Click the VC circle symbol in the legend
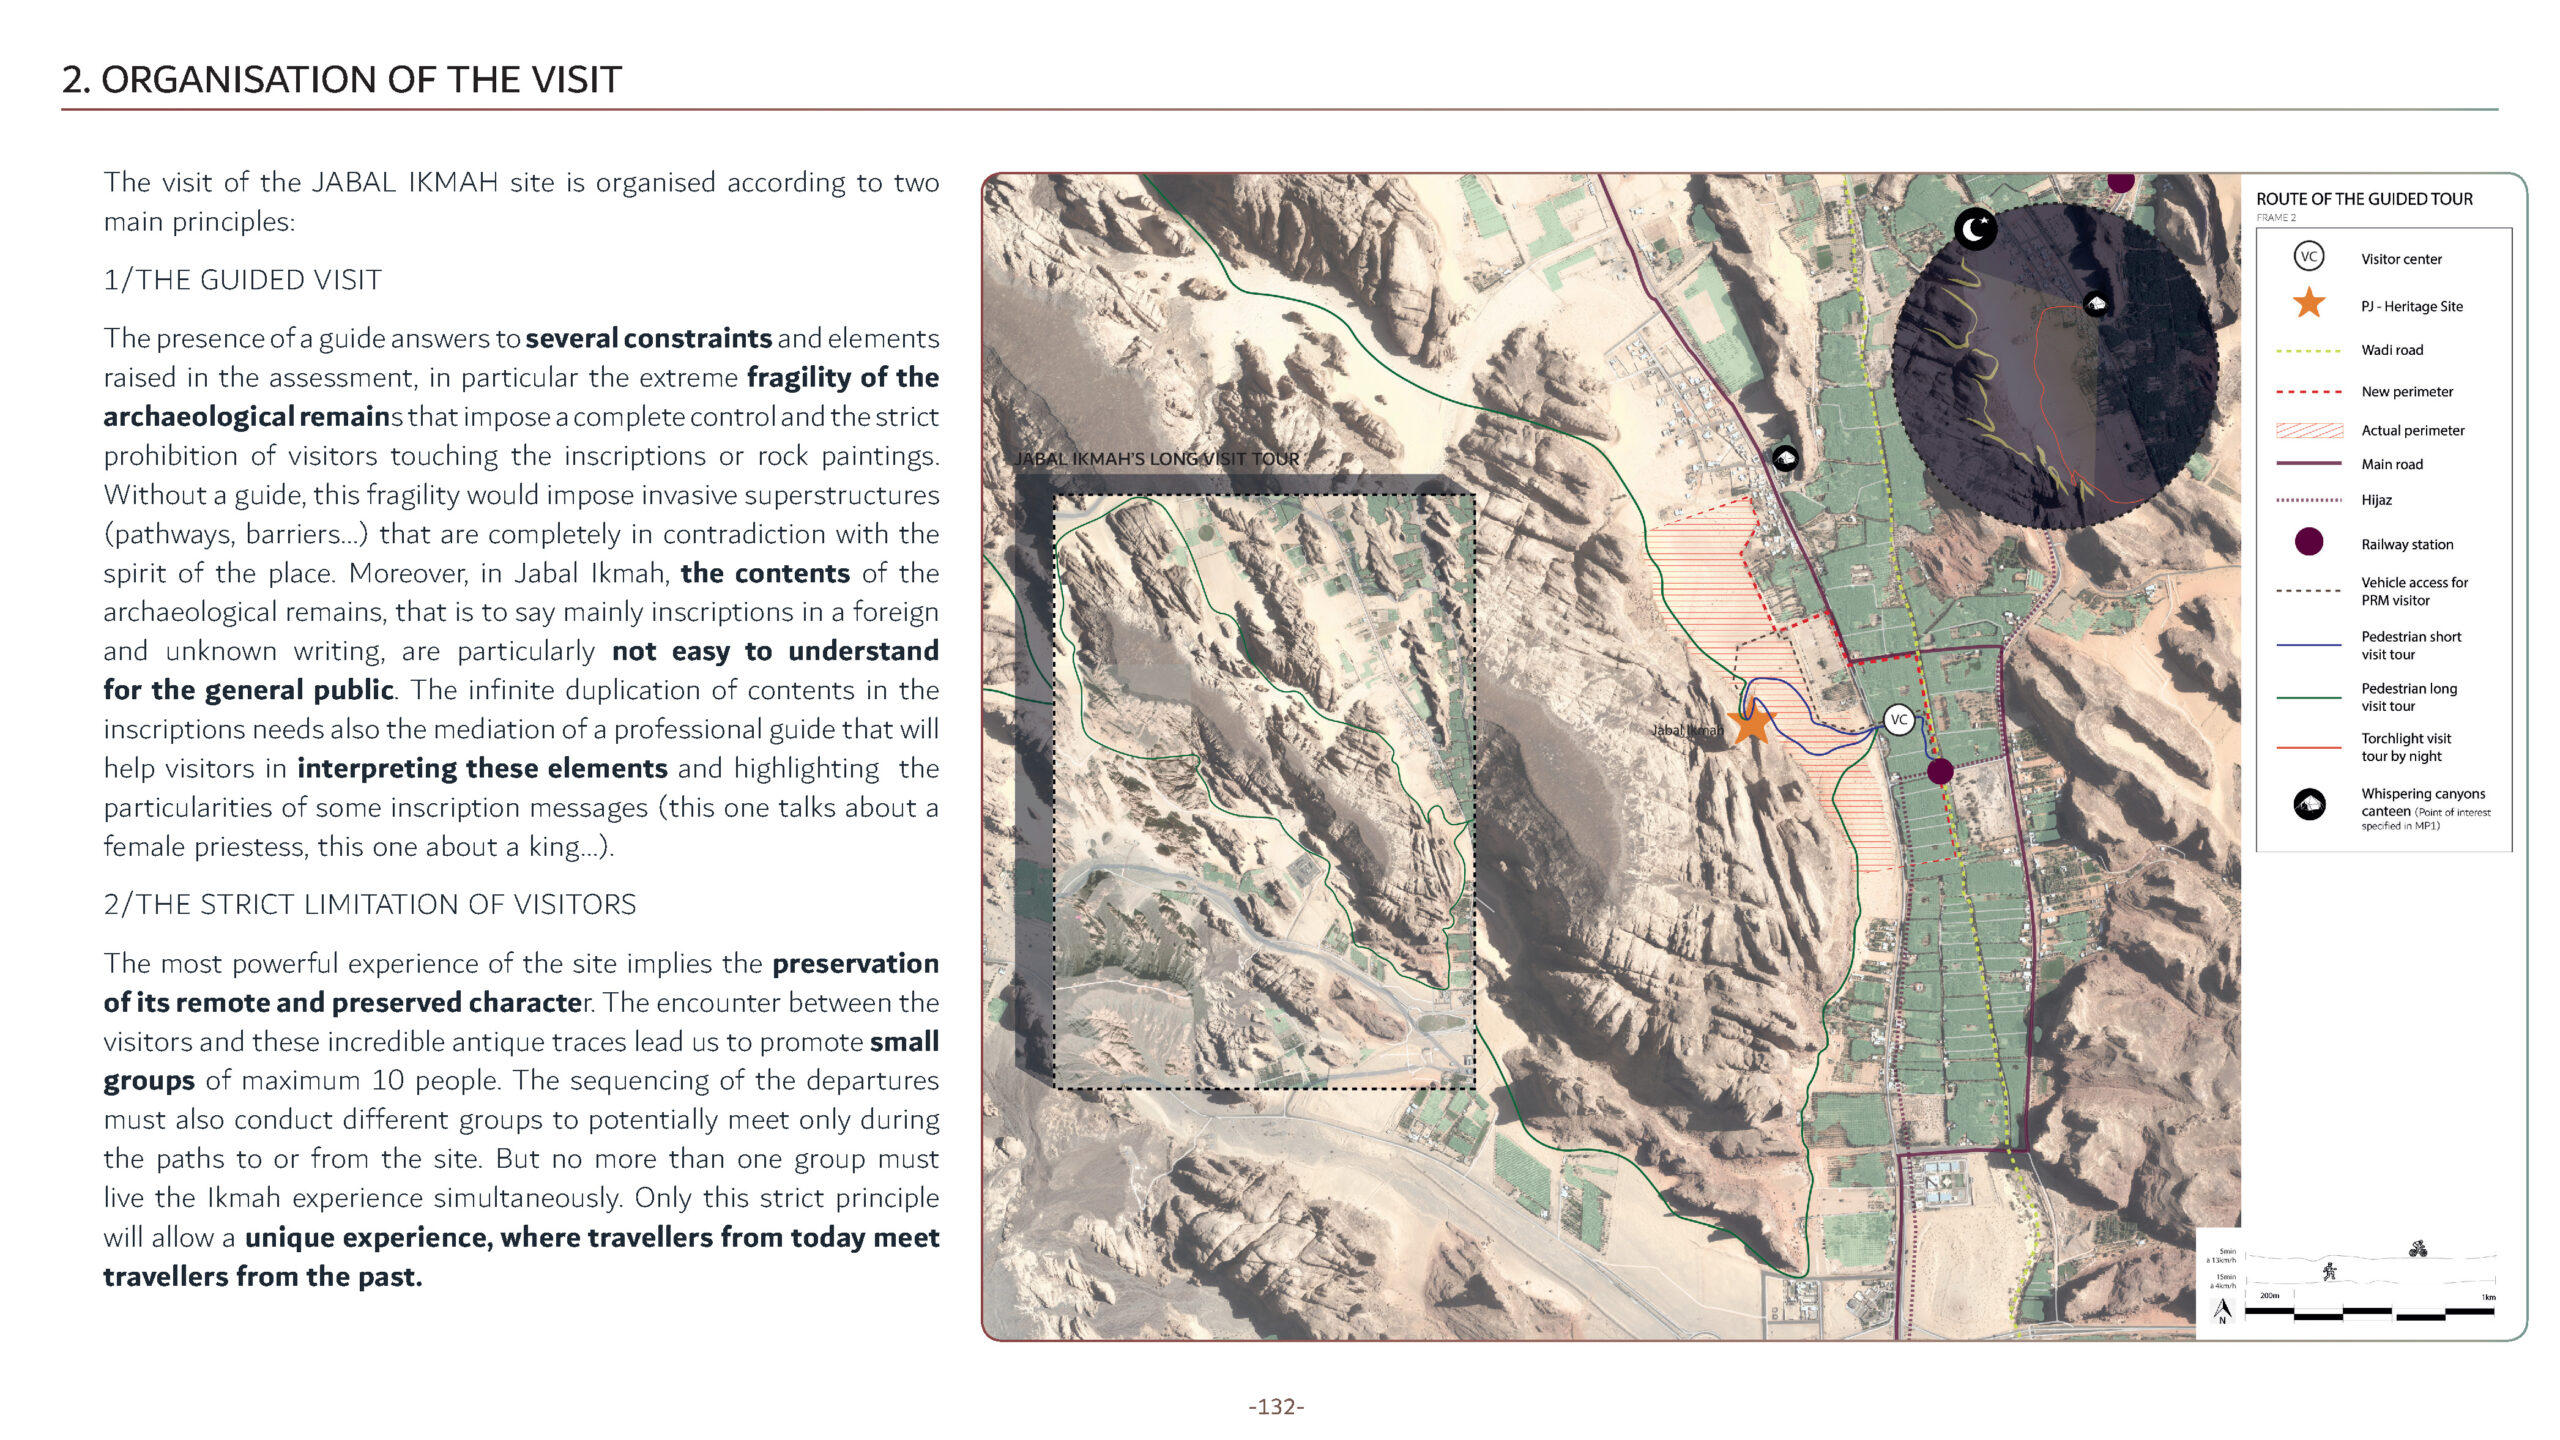The width and height of the screenshot is (2560, 1440). (x=2308, y=256)
